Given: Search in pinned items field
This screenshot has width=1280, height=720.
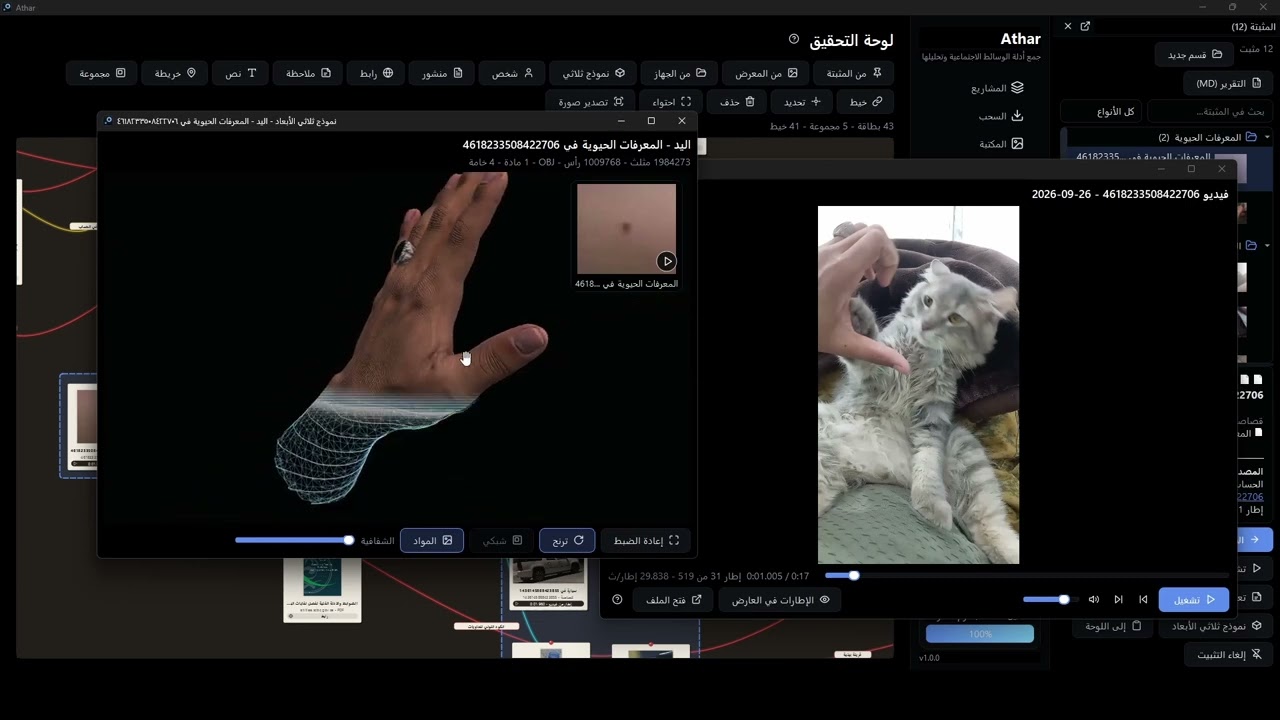Looking at the screenshot, I should pos(1209,111).
